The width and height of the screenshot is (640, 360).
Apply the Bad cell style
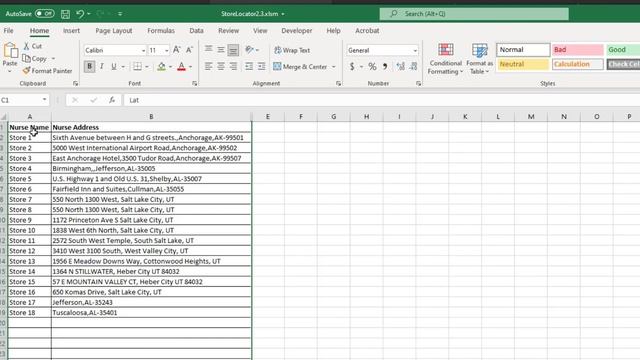point(578,49)
